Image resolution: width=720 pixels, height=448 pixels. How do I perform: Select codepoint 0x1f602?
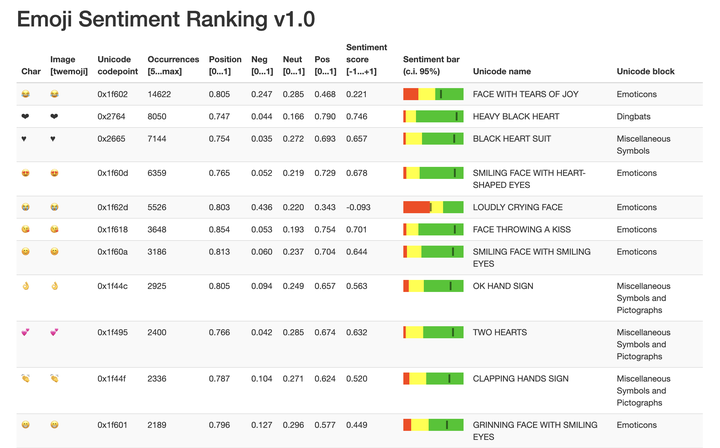(112, 94)
